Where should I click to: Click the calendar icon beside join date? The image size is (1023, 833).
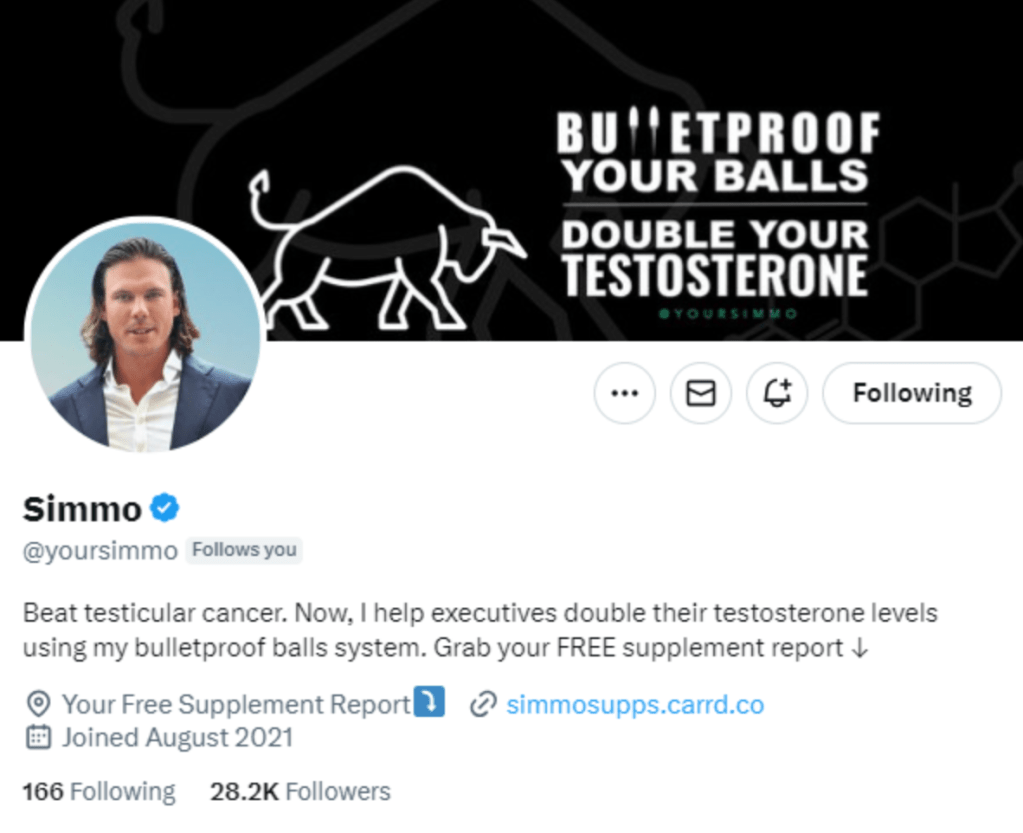click(x=38, y=738)
